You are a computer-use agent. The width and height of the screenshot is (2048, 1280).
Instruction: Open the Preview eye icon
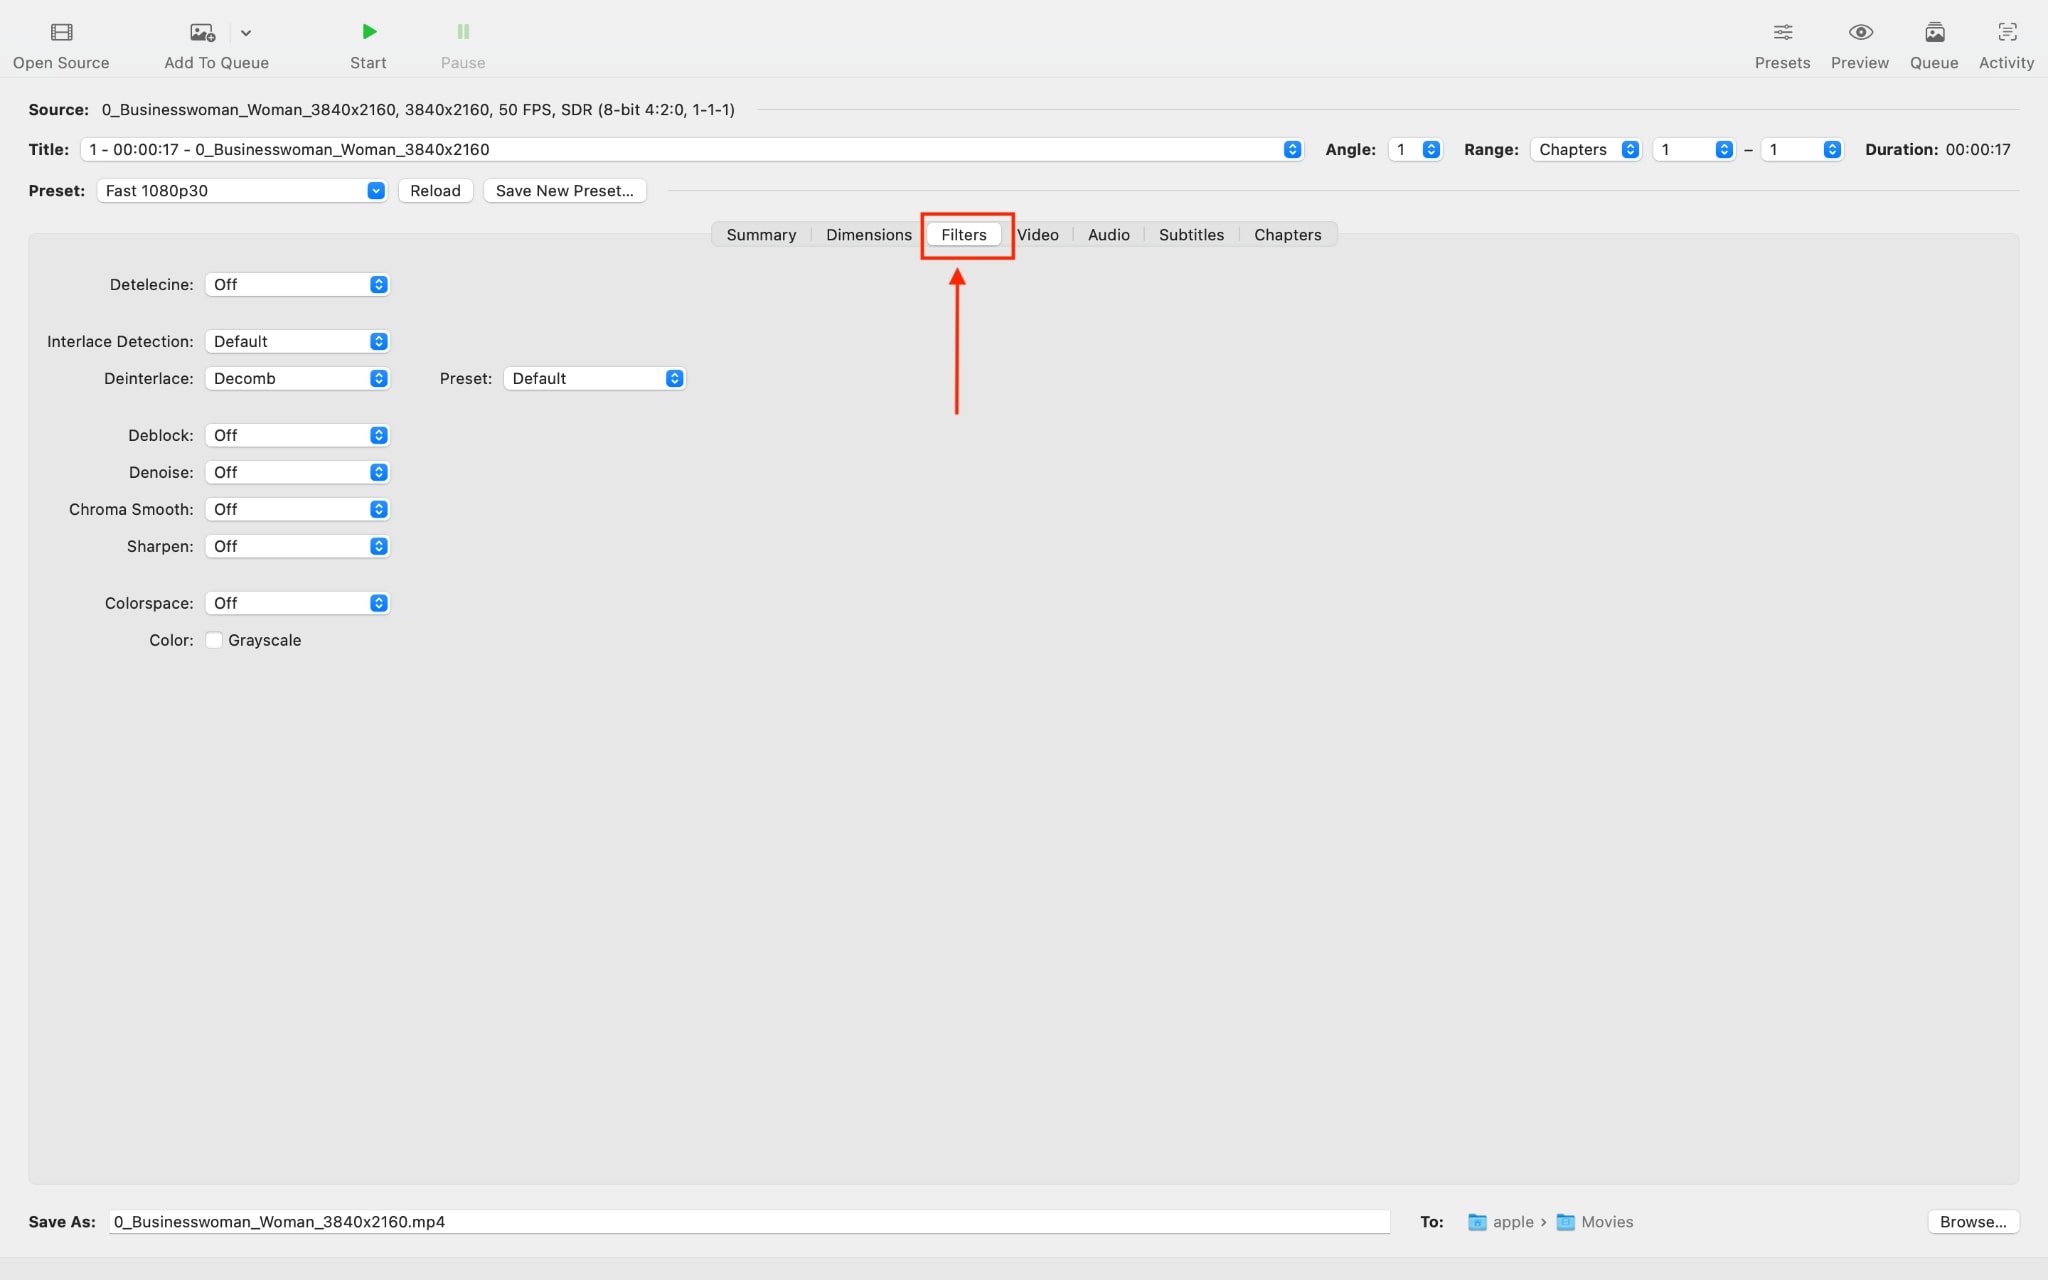[1860, 33]
